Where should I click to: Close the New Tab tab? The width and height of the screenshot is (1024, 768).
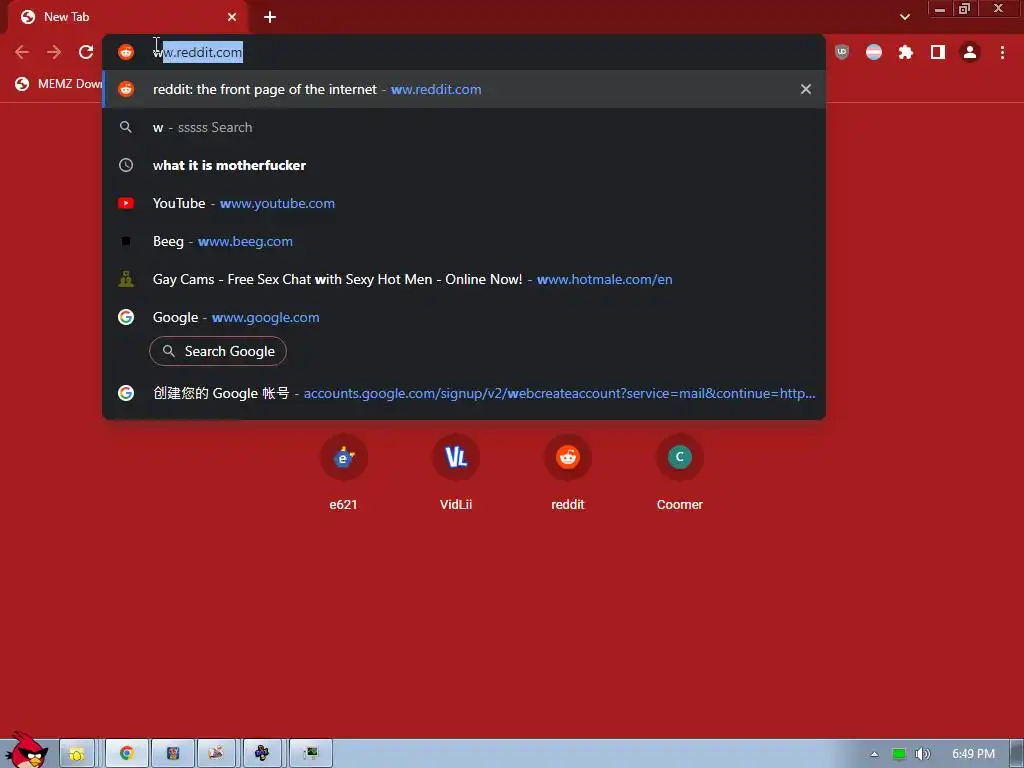(232, 17)
